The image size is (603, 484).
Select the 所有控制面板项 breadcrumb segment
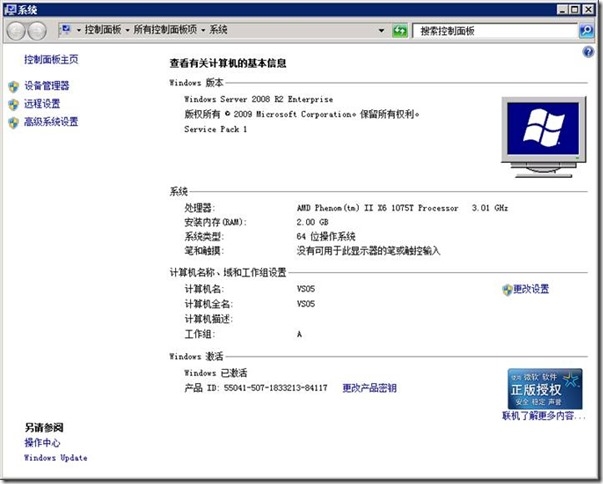coord(165,30)
